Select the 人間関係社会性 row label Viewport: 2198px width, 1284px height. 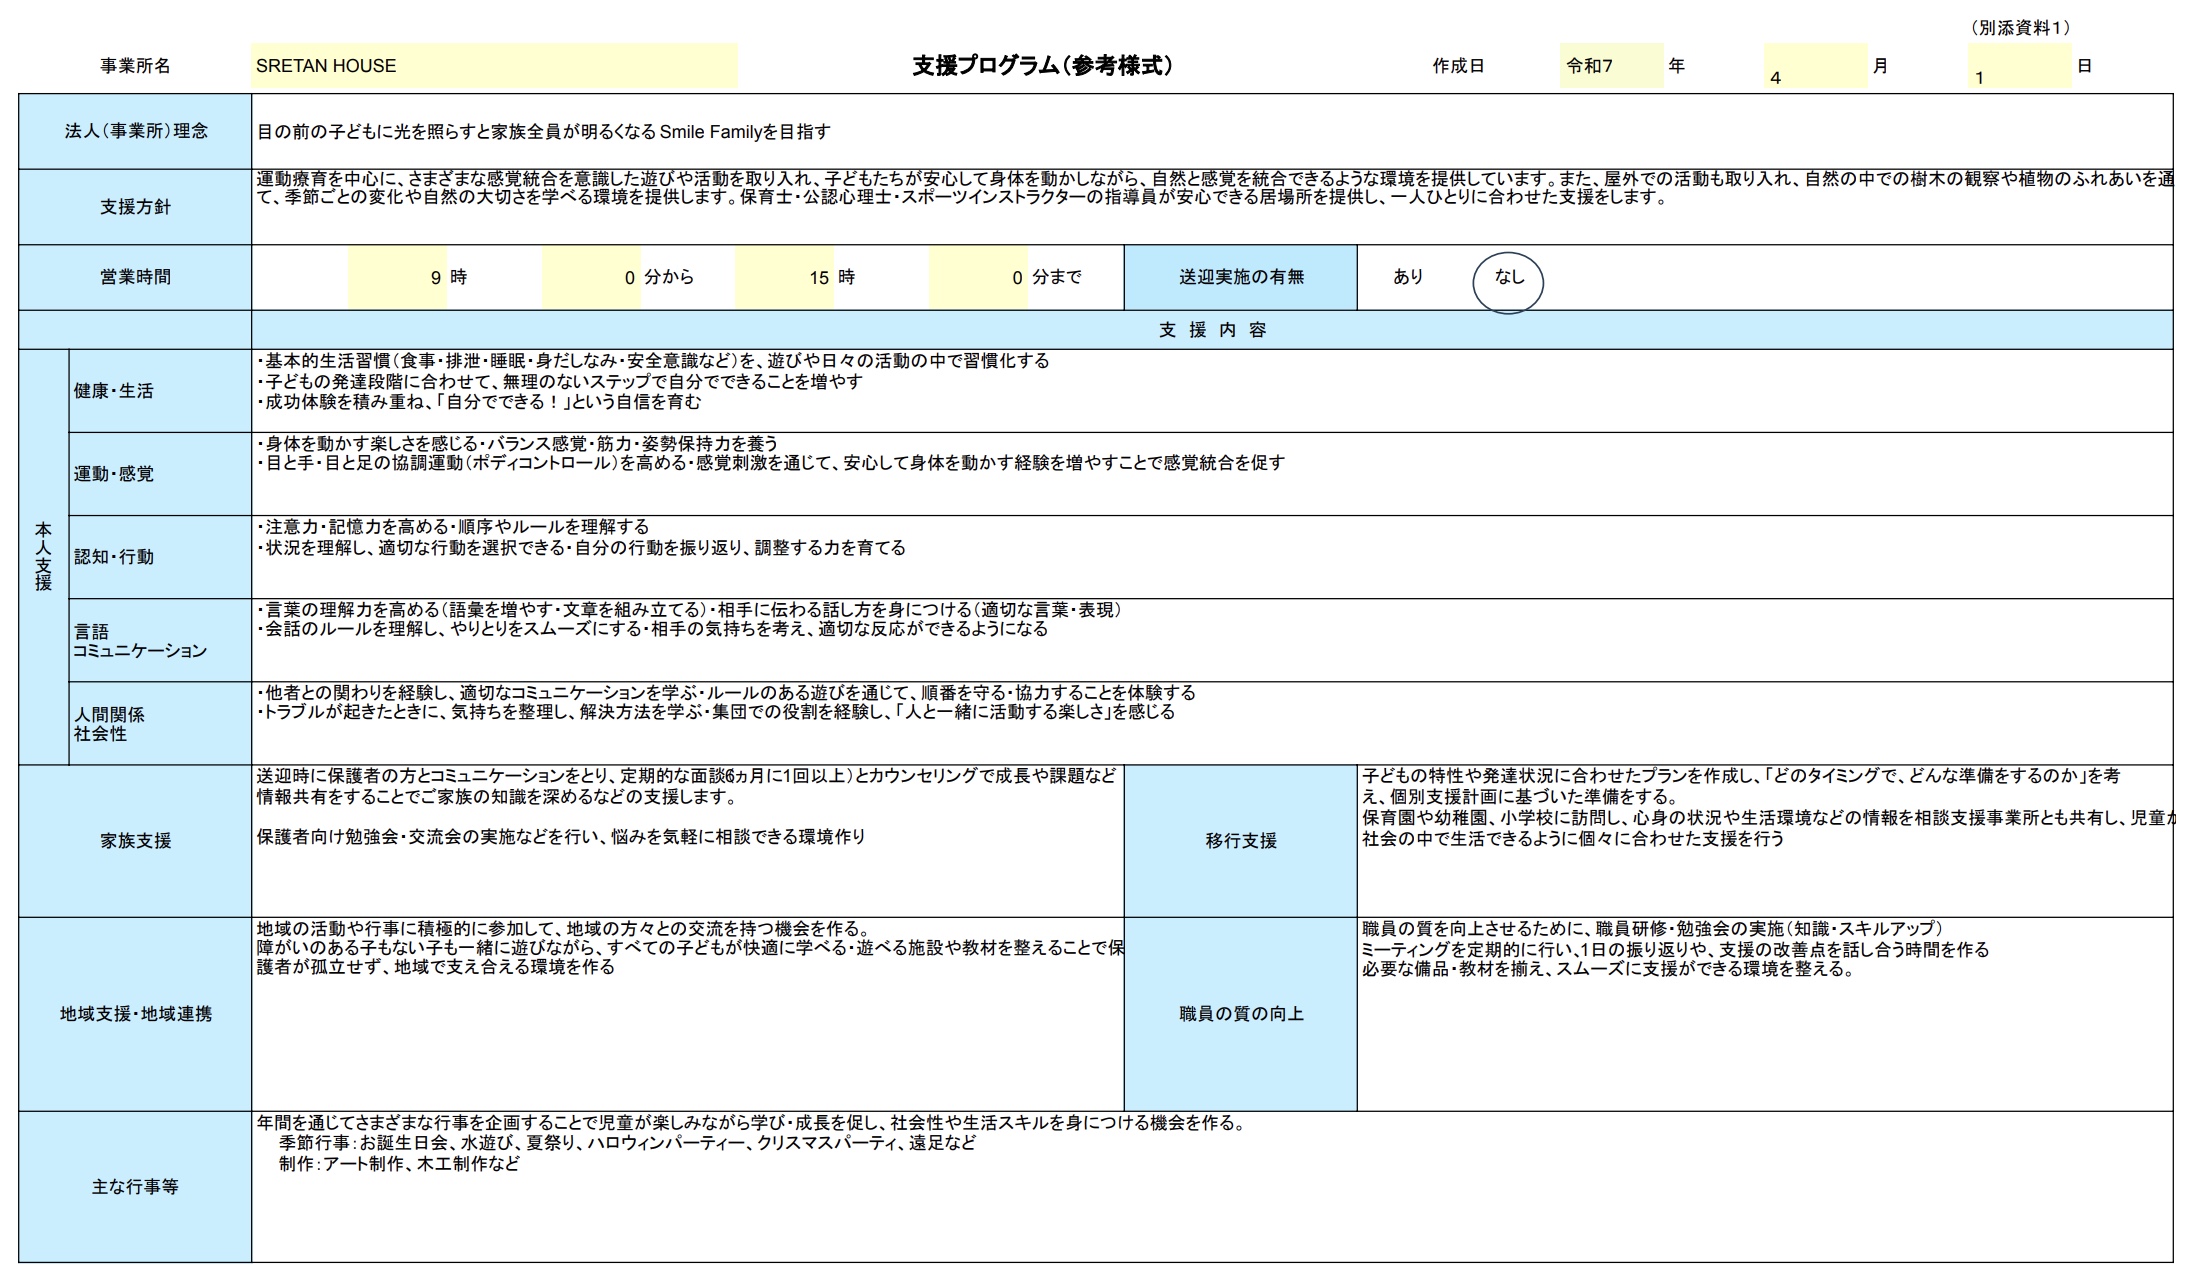[x=160, y=724]
